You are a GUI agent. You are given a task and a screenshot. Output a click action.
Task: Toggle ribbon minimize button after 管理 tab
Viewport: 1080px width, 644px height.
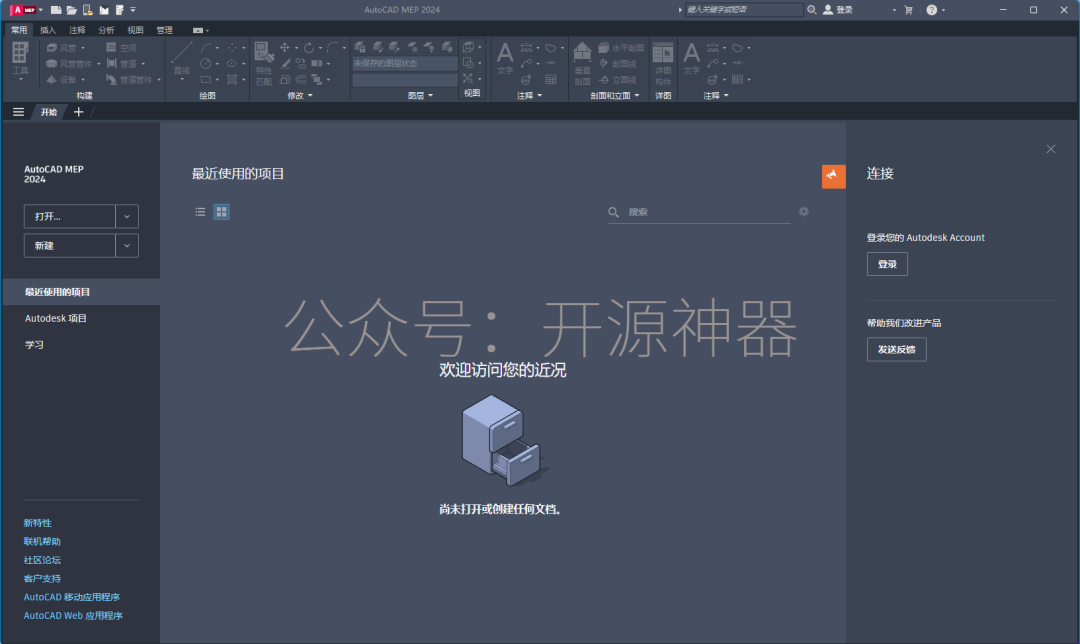198,30
